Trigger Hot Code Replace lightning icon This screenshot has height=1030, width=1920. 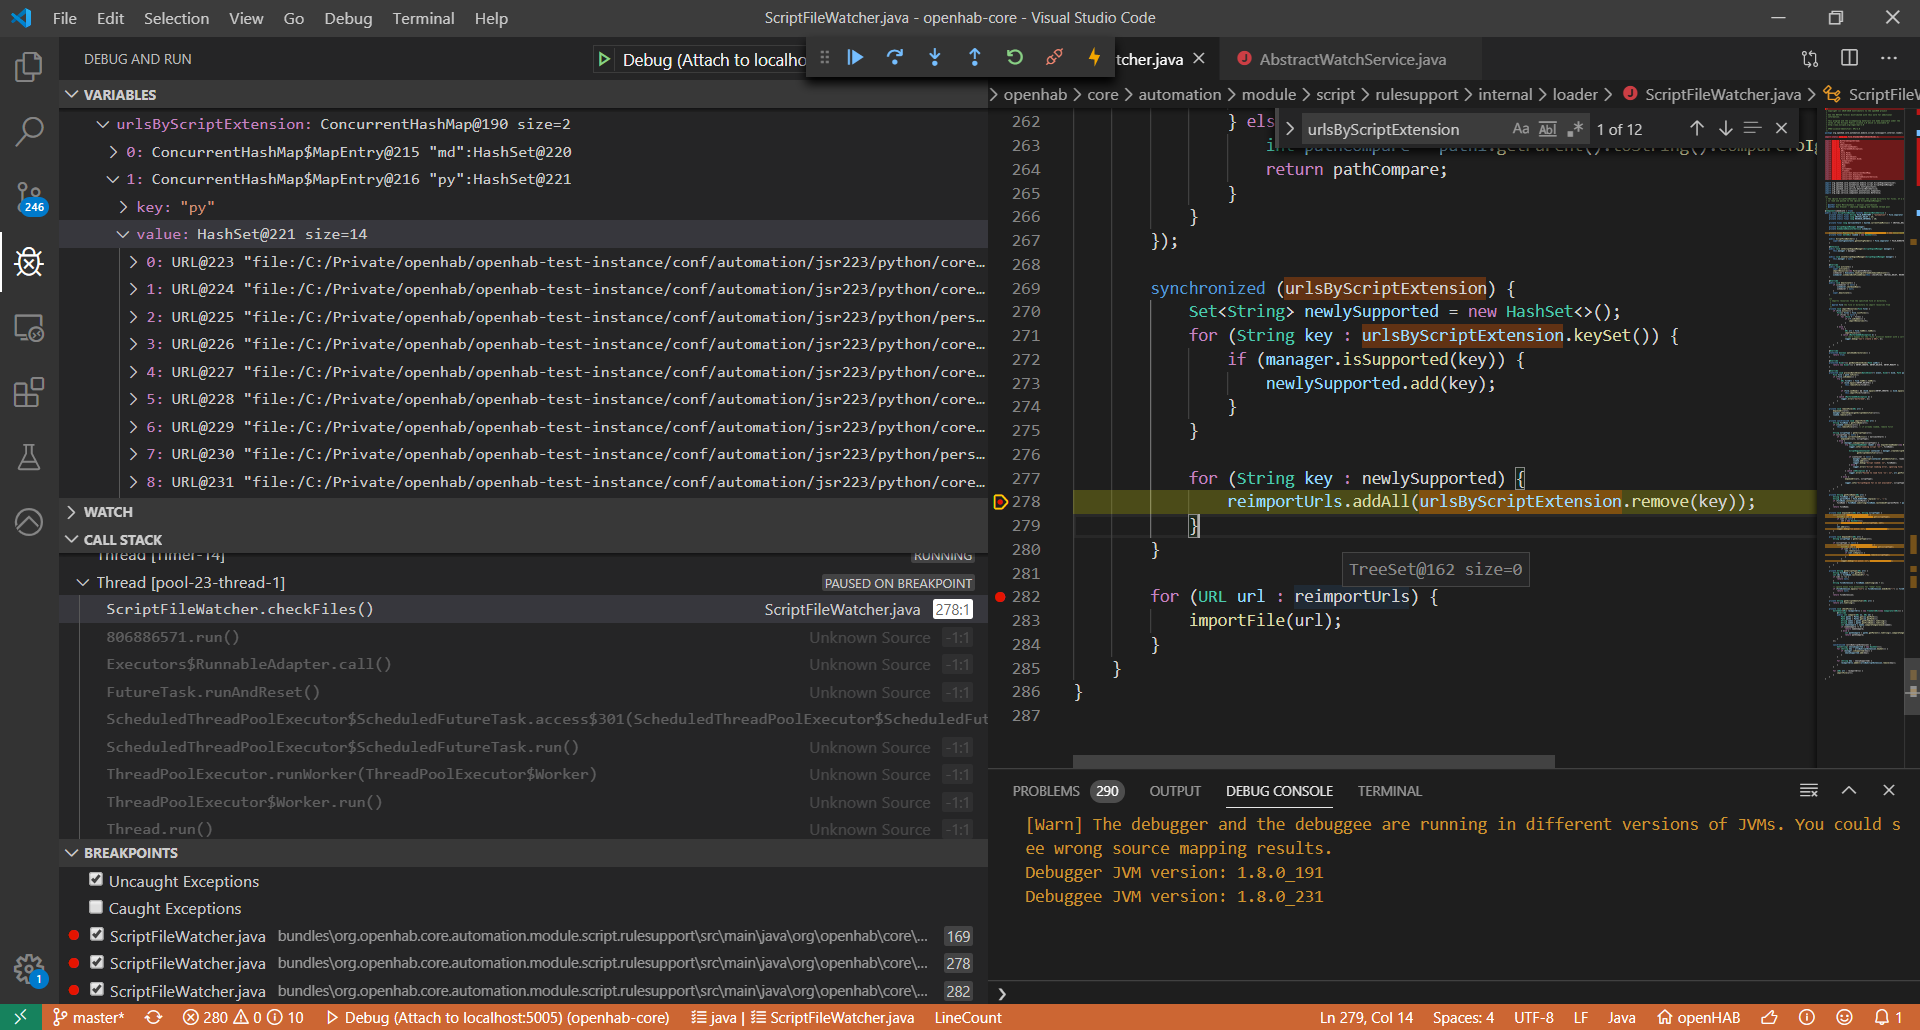[x=1094, y=58]
